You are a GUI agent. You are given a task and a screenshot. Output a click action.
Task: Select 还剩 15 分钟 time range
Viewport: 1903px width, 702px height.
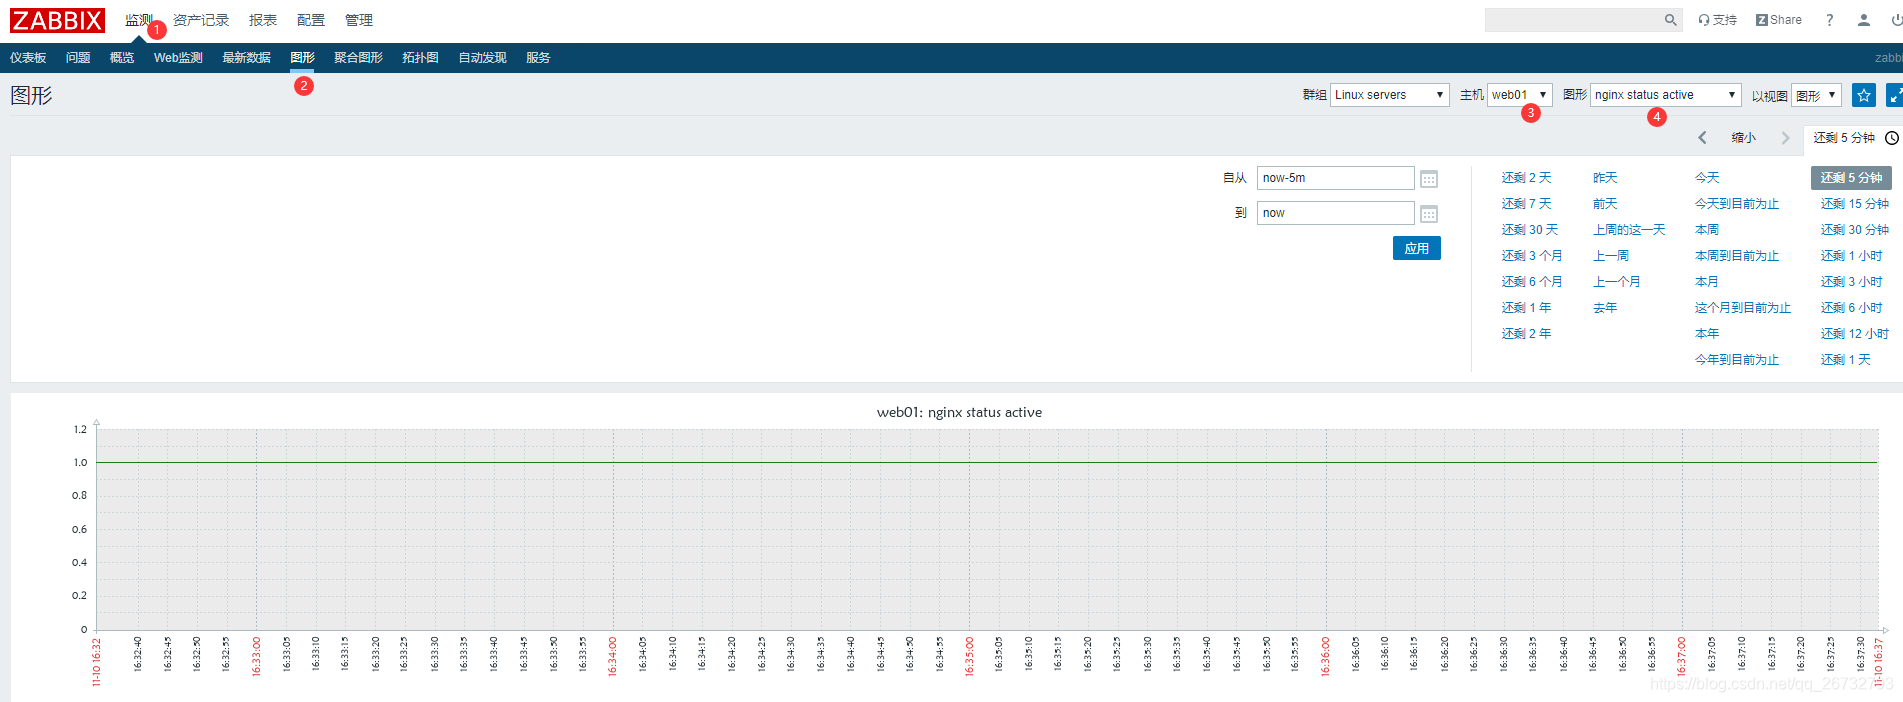1855,204
